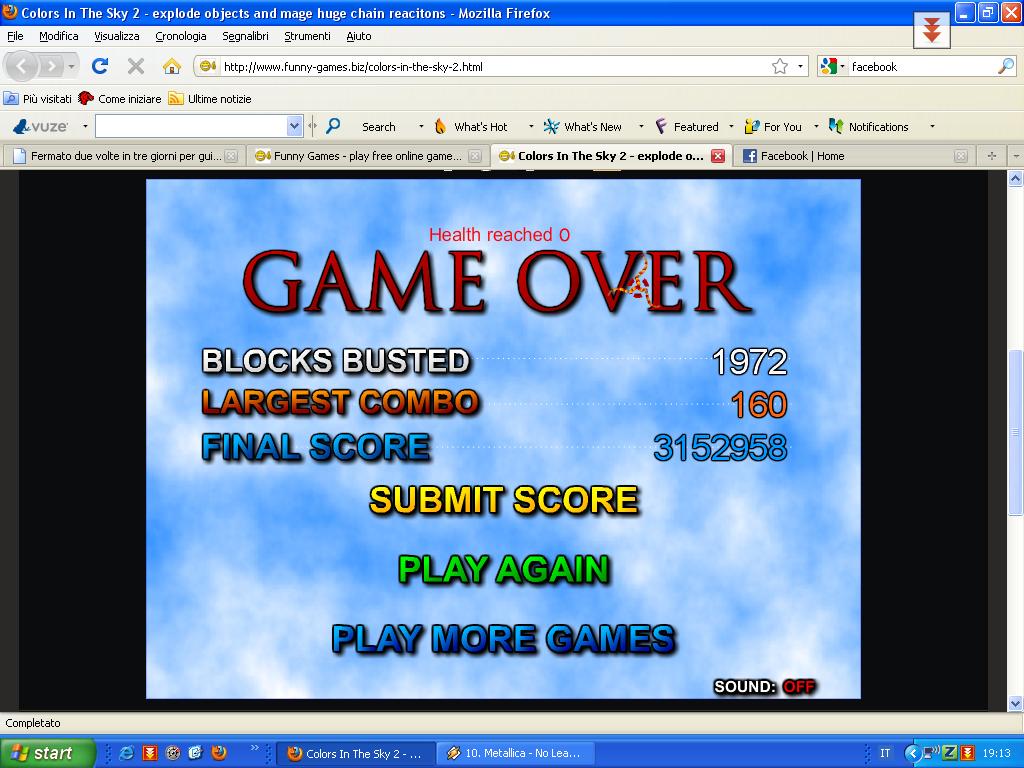
Task: Expand the Featured dropdown arrow
Action: point(731,127)
